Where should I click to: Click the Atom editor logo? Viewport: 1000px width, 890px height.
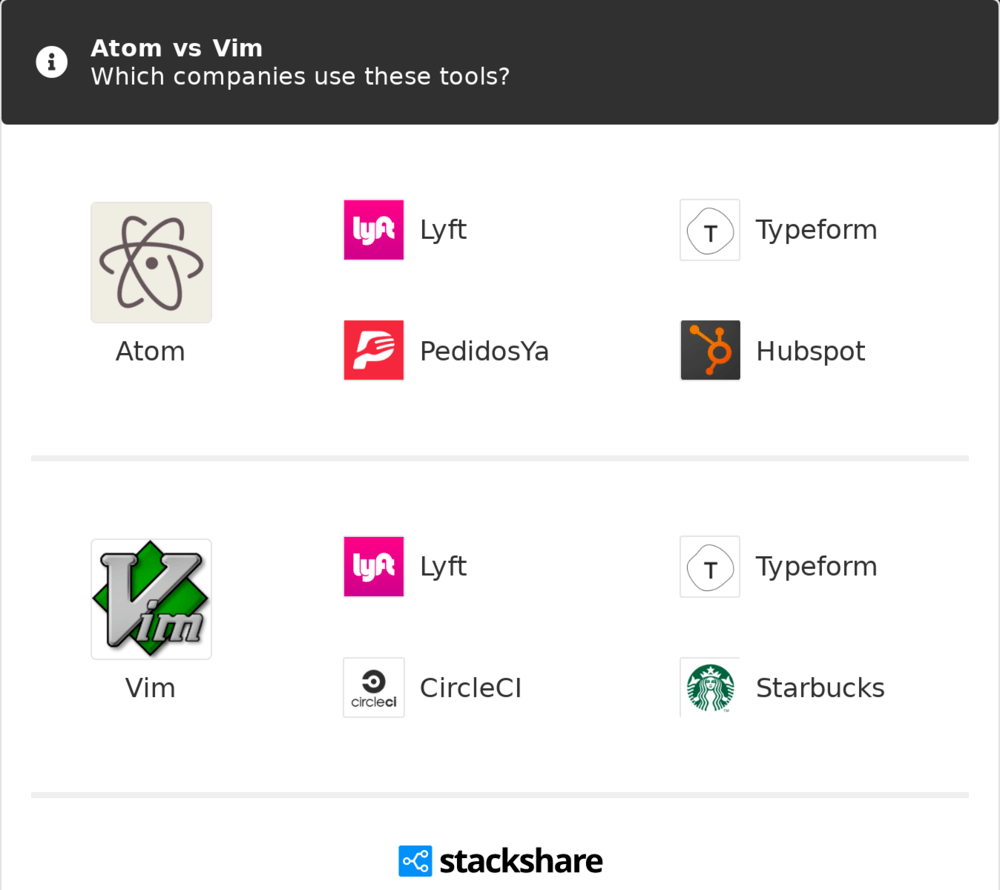click(151, 263)
